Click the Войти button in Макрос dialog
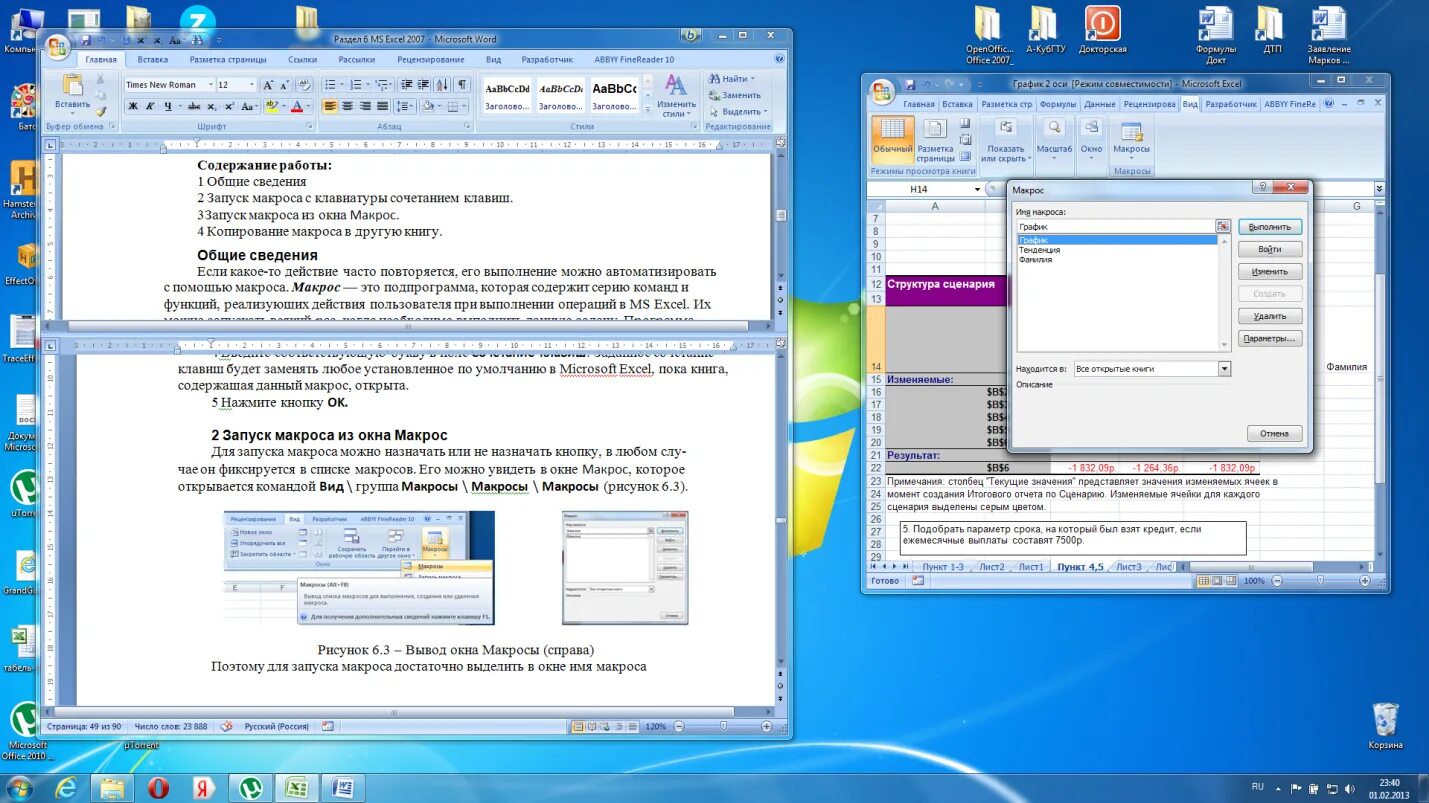Viewport: 1429px width, 803px height. coord(1270,249)
